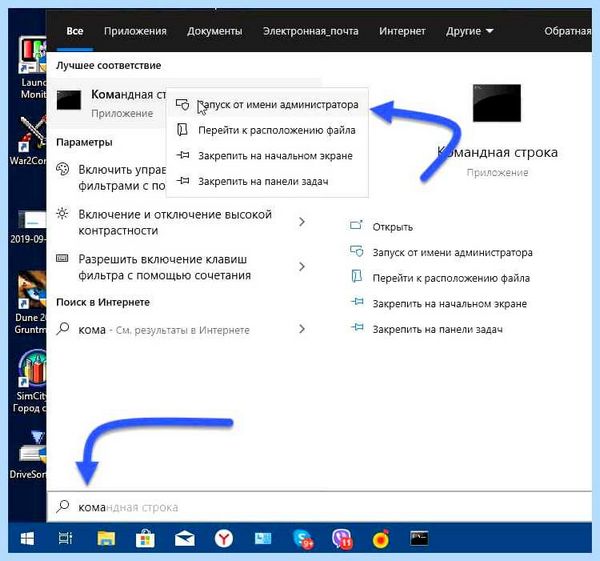Click the pin to taskbar icon in right pane
Screen dimensions: 600x561
coord(357,327)
